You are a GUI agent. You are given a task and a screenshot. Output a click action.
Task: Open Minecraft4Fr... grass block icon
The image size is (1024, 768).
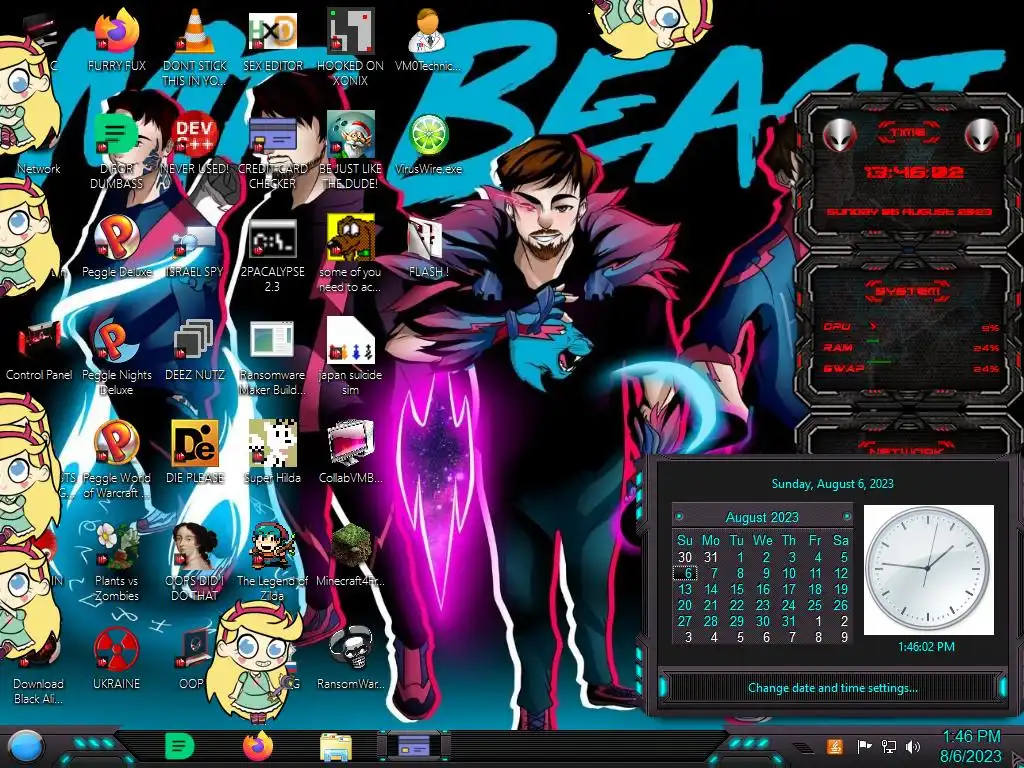[x=350, y=547]
